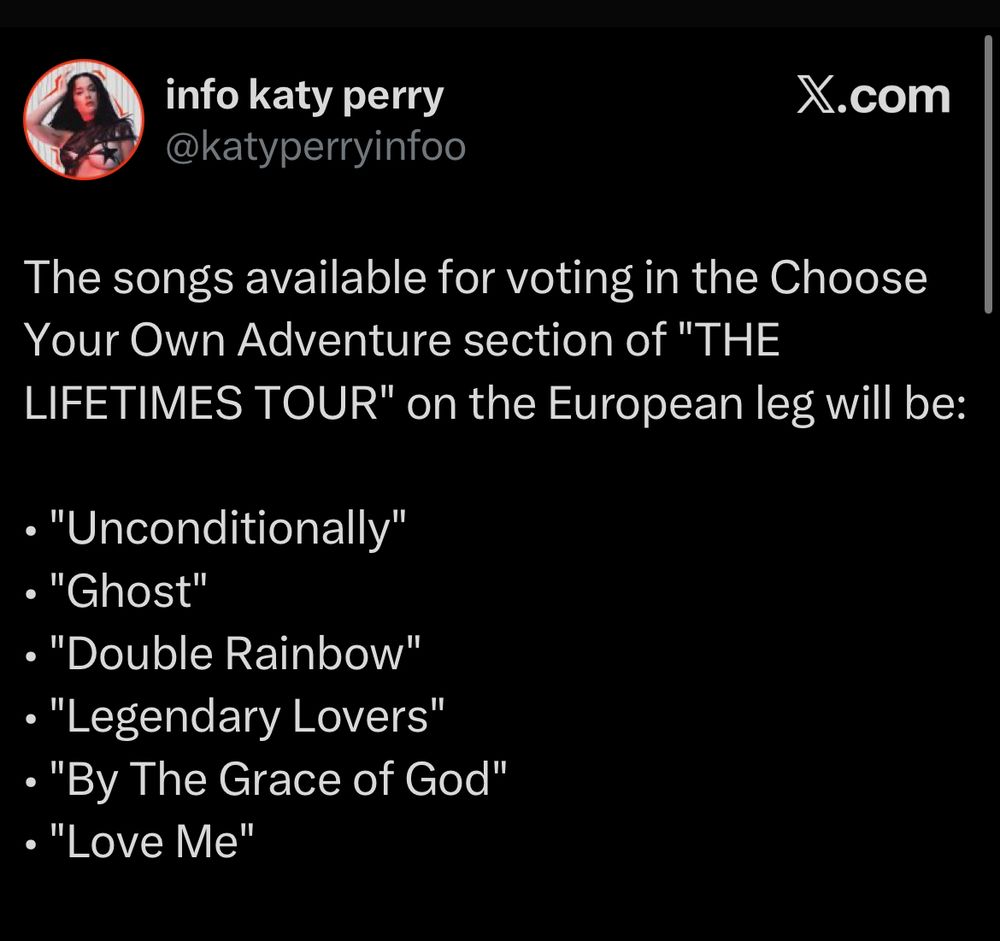1000x941 pixels.
Task: Click the bullet dot before "Ghost"
Action: coord(30,594)
